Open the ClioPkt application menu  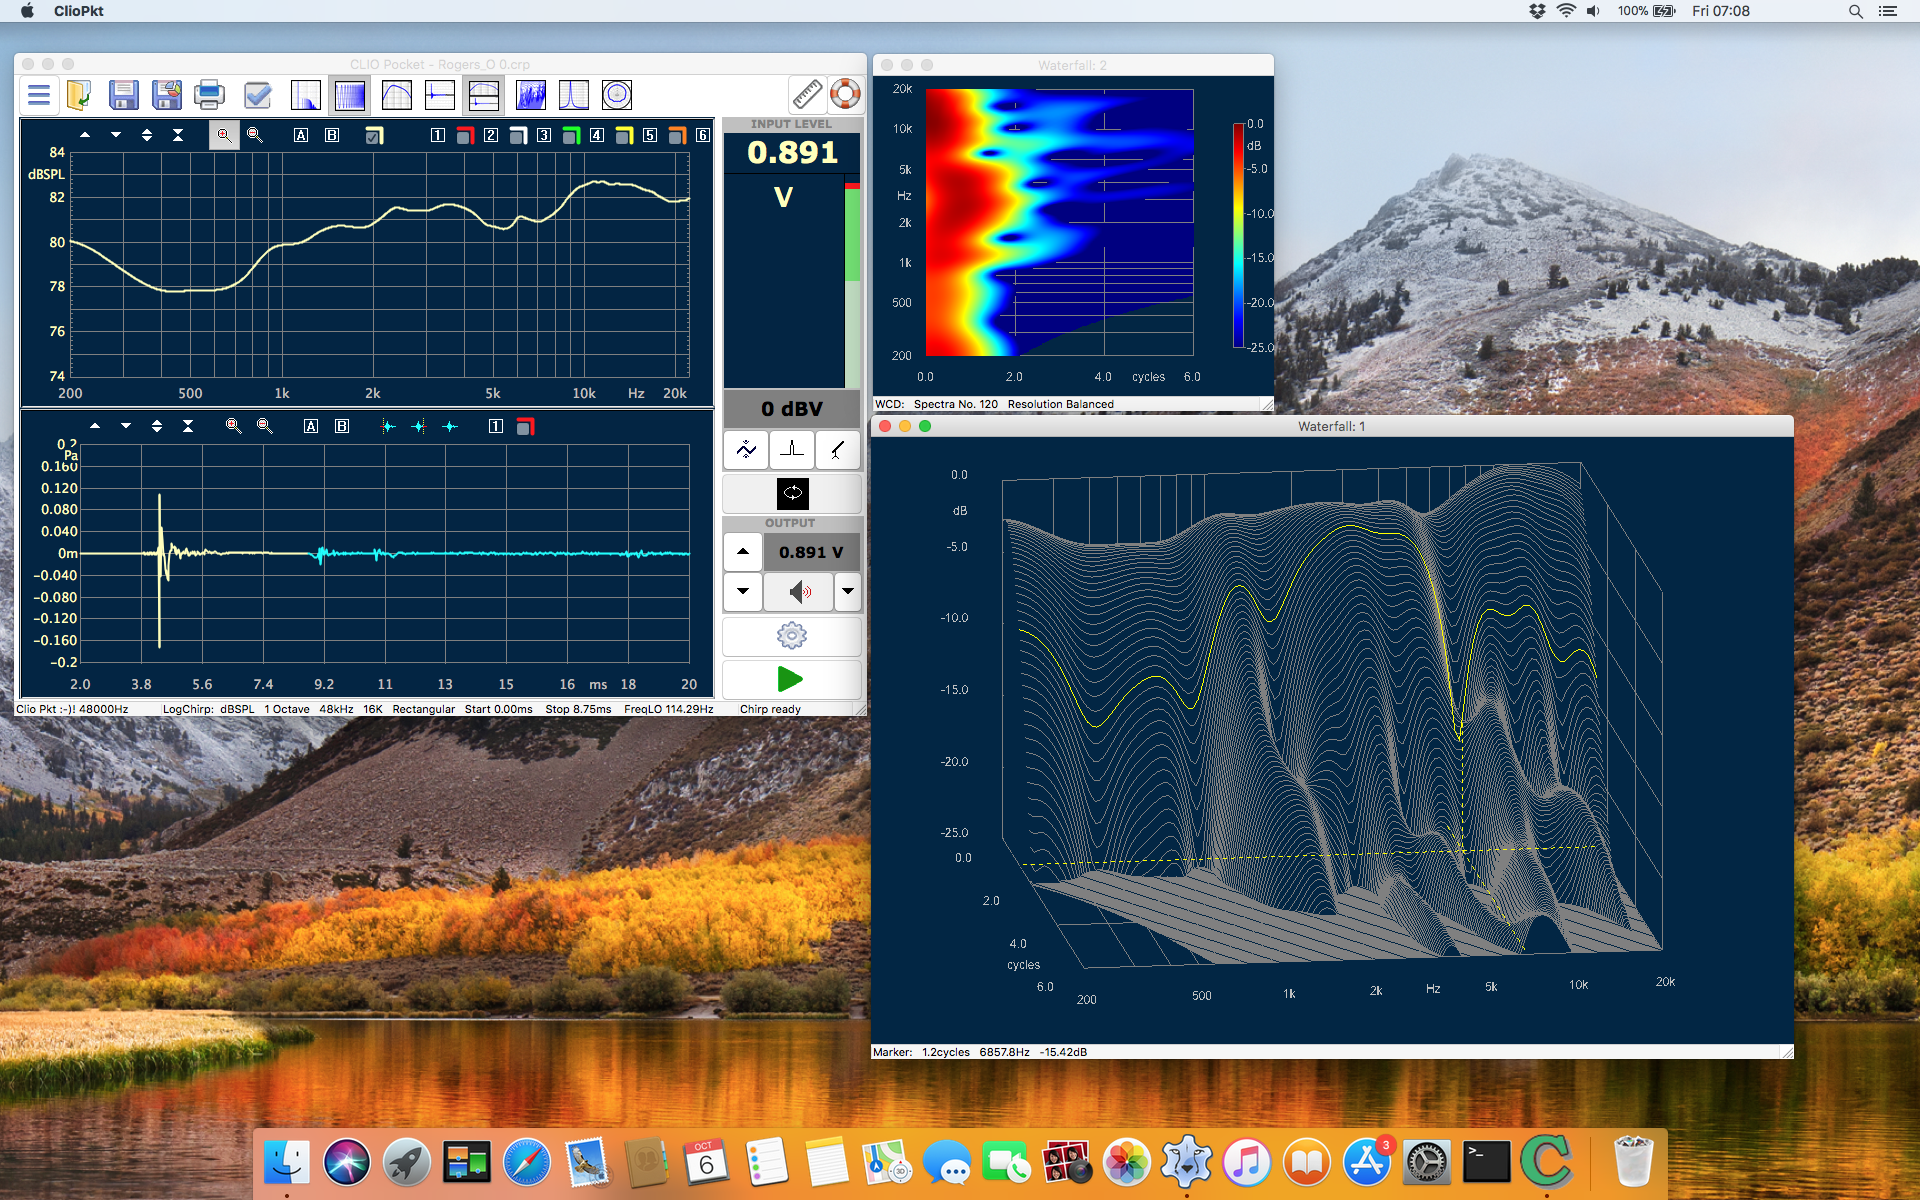(x=78, y=11)
